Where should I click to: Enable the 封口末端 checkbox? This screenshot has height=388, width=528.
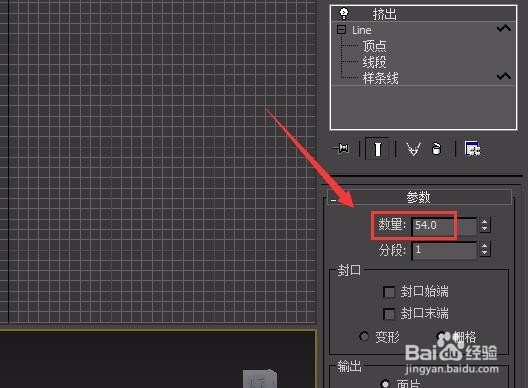pyautogui.click(x=389, y=314)
